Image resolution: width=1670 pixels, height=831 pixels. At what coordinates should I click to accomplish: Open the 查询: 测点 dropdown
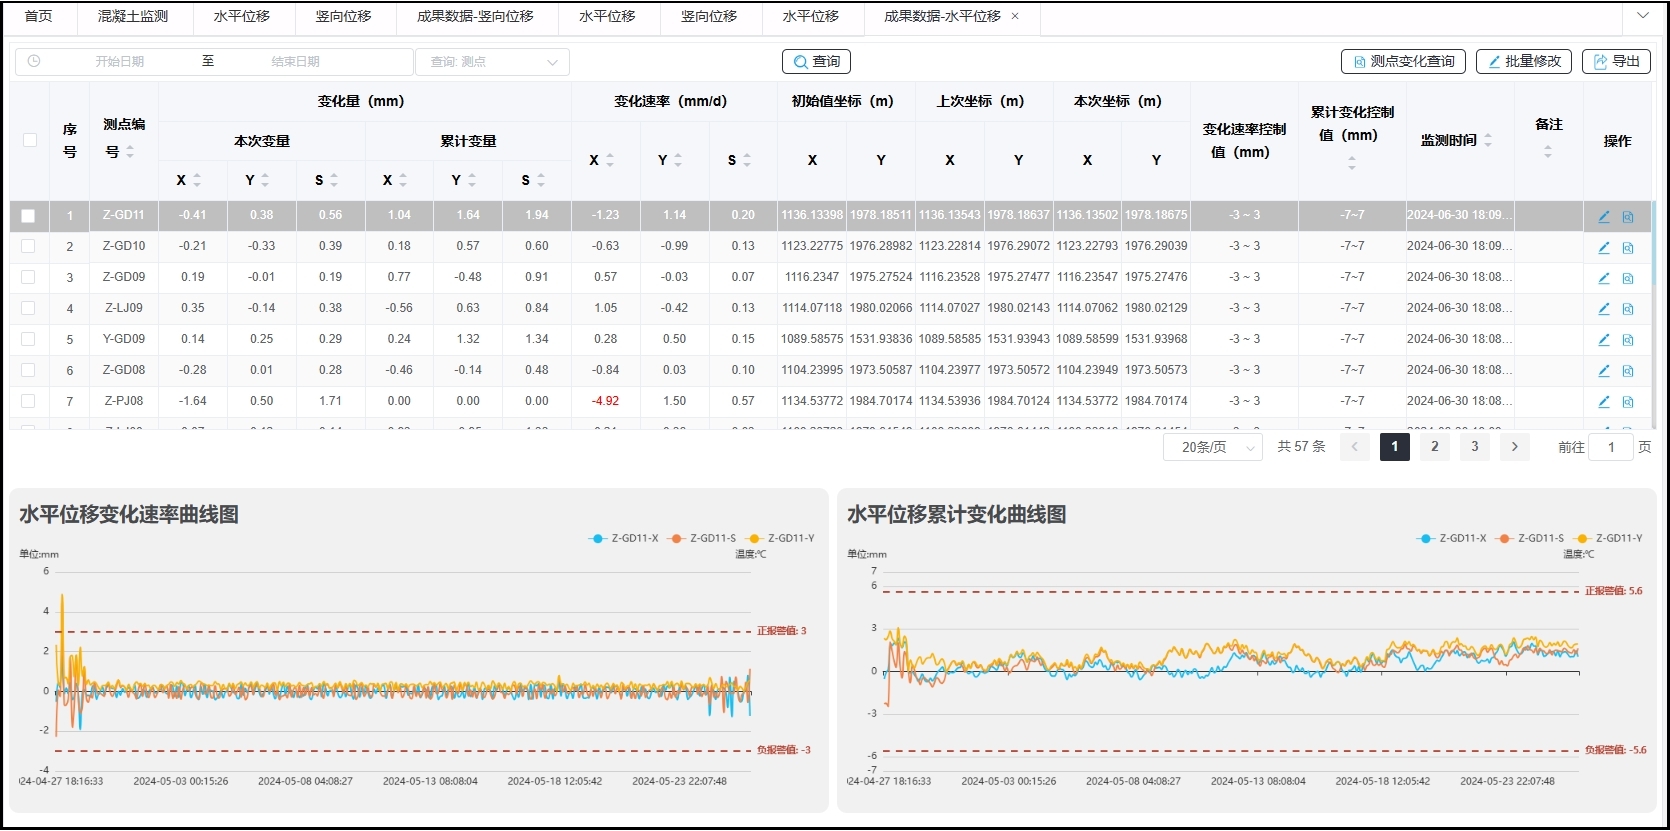493,62
